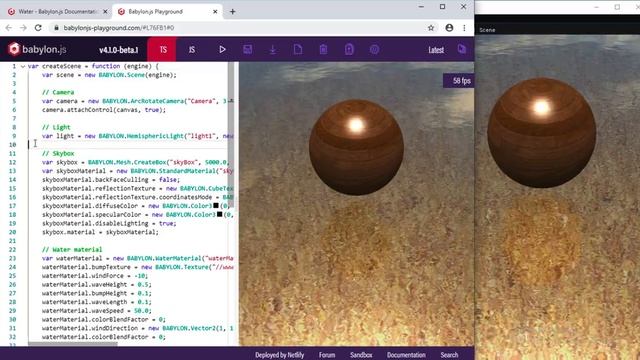640x360 pixels.
Task: Click the sphere in the Scene window
Action: pyautogui.click(x=542, y=133)
